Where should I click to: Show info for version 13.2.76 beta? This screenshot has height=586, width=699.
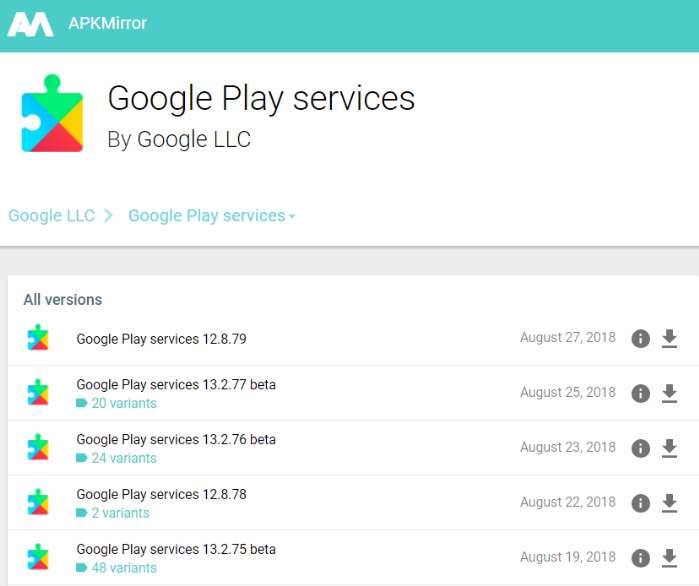point(641,449)
